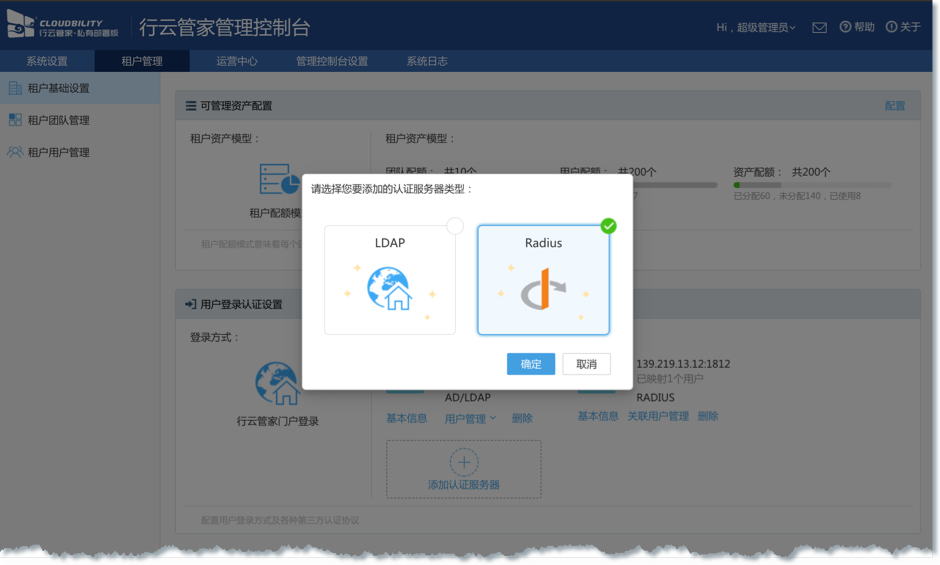Click the 资产配额 progress bar

click(x=811, y=185)
